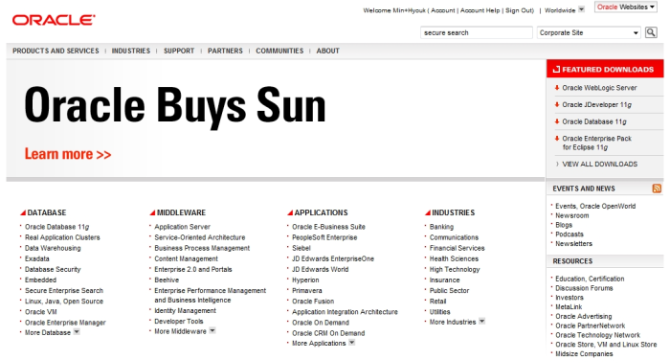Open Secure Enterprise Search link
The height and width of the screenshot is (363, 665).
(x=64, y=290)
